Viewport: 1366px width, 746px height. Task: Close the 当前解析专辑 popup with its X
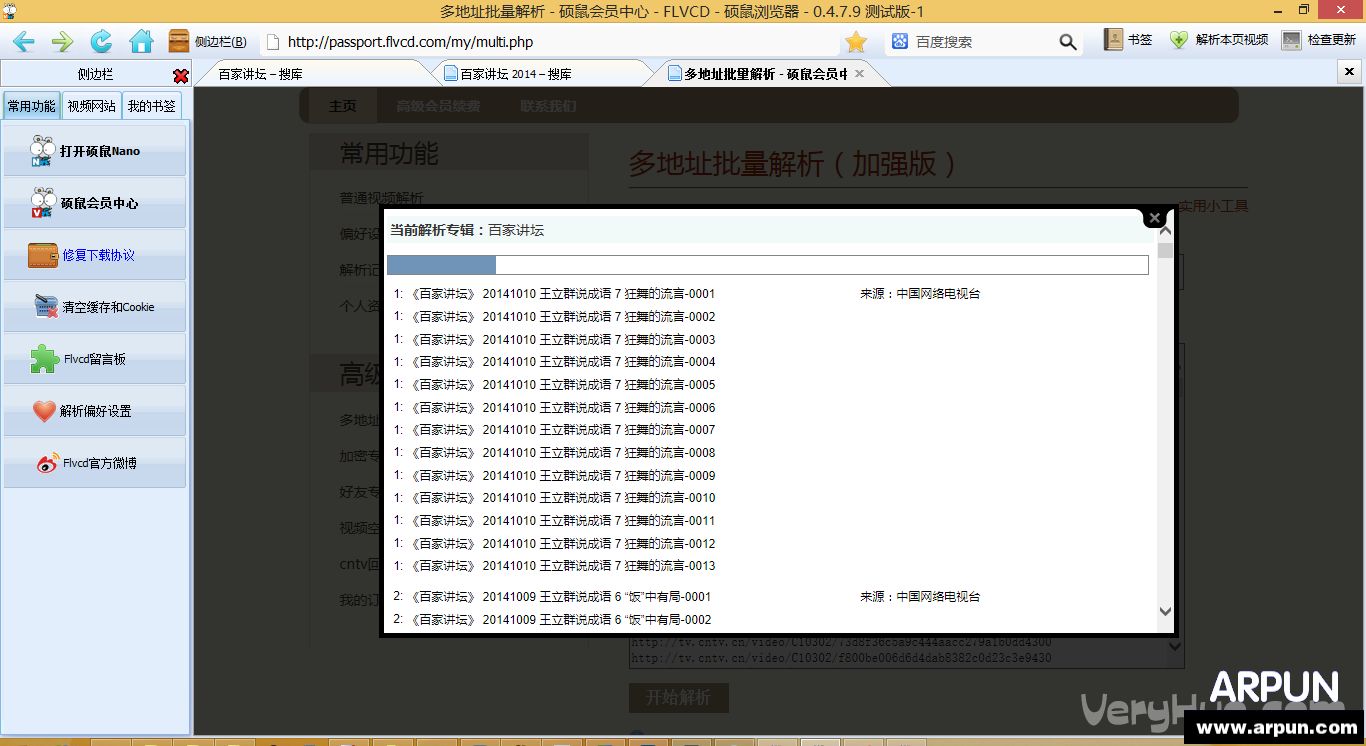[1155, 217]
